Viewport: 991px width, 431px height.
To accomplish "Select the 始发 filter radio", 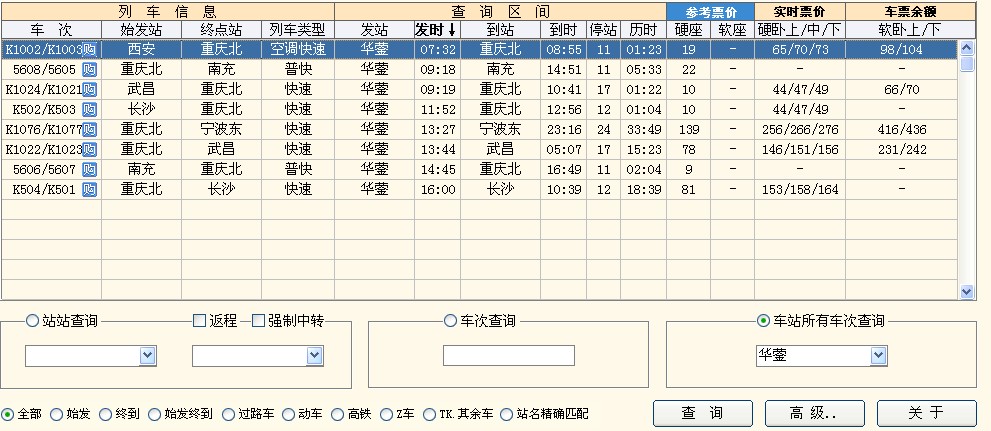I will (x=56, y=415).
